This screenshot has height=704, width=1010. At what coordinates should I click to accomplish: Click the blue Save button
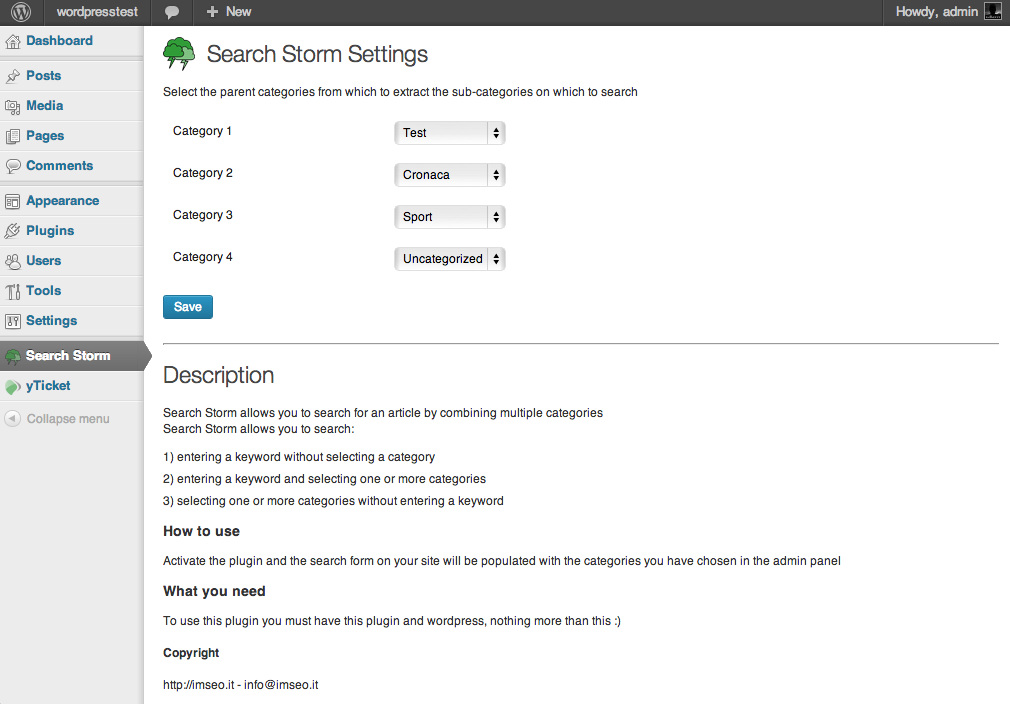pos(188,307)
